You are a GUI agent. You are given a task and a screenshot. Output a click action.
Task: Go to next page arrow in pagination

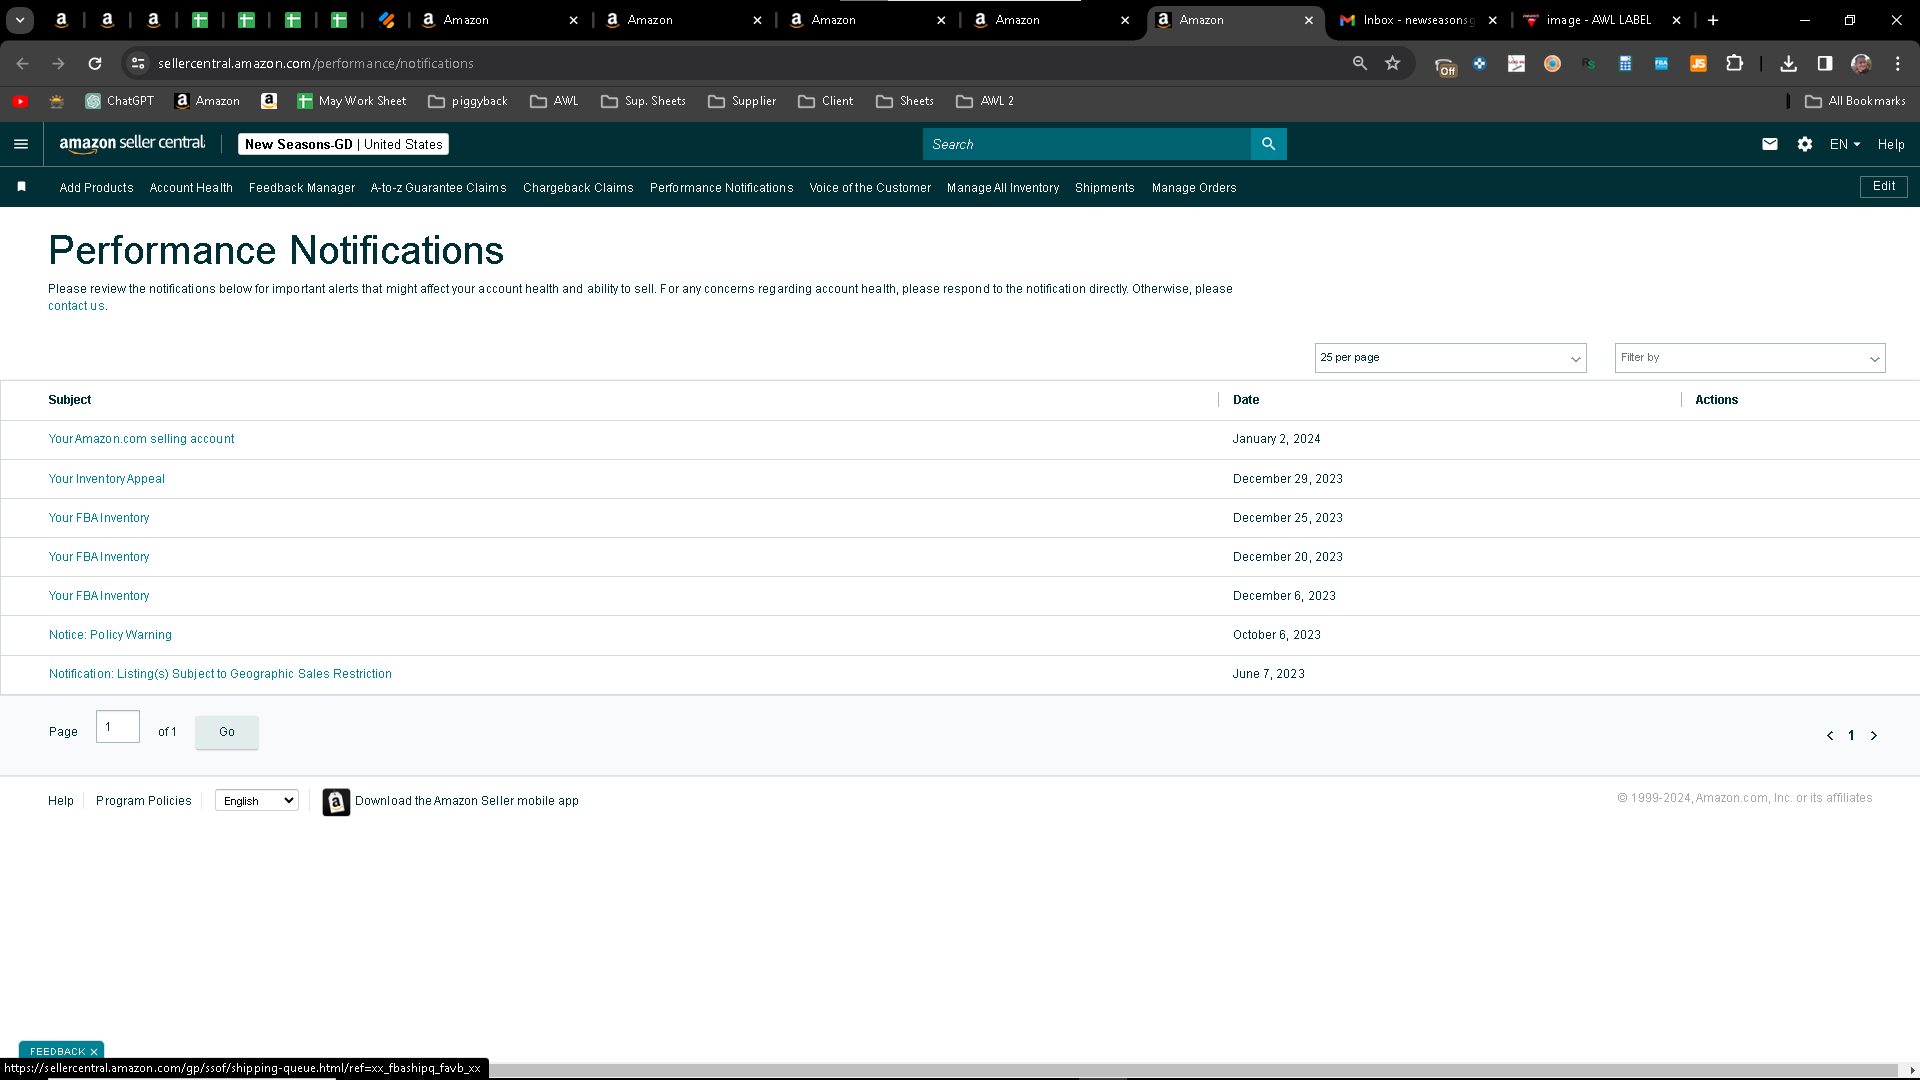tap(1874, 736)
